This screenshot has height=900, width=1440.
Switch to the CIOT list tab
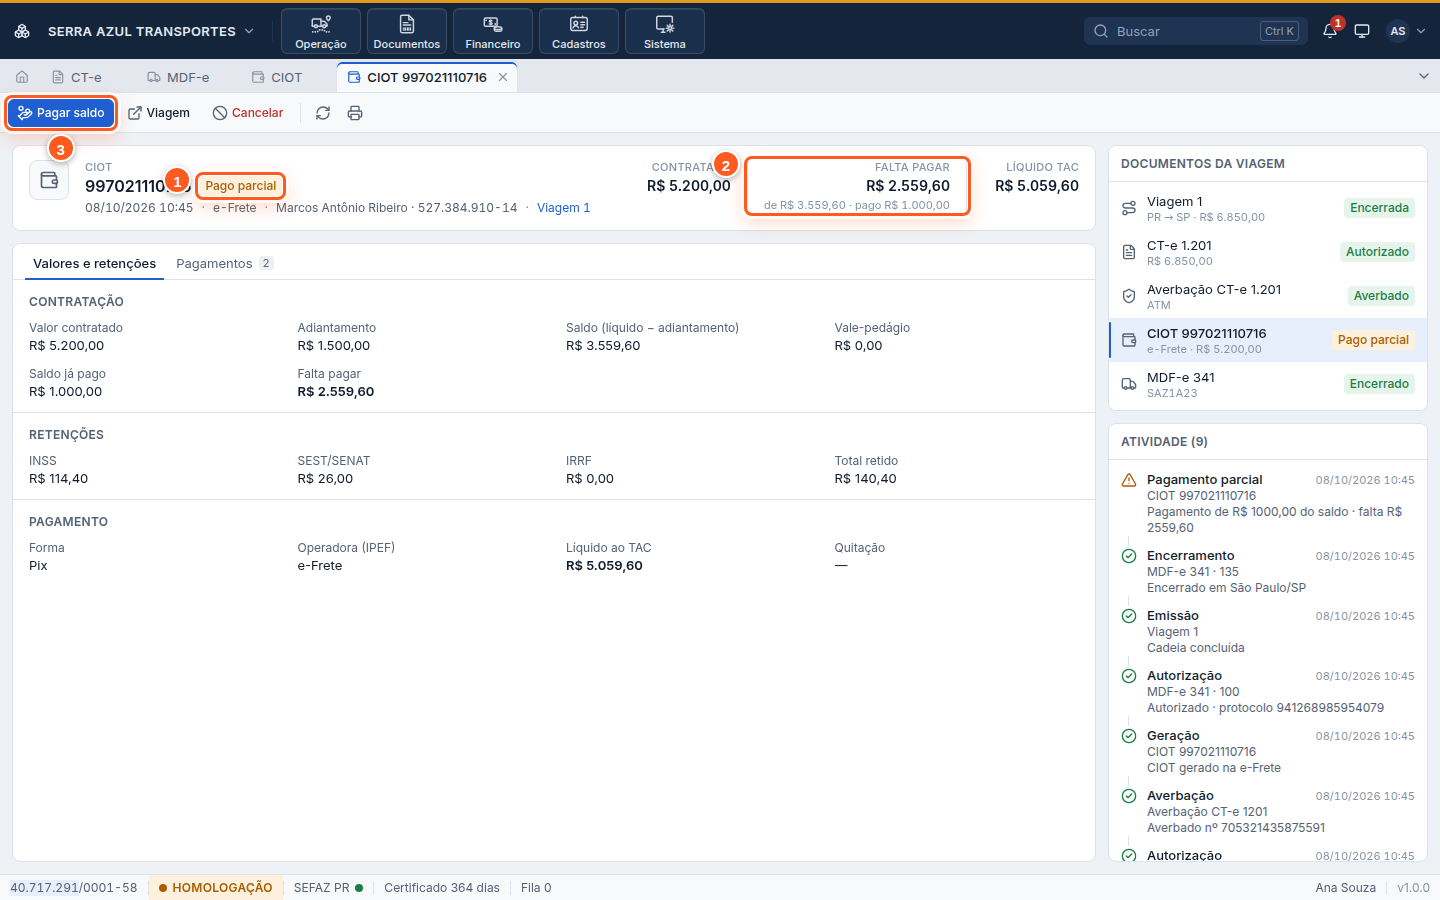point(277,77)
